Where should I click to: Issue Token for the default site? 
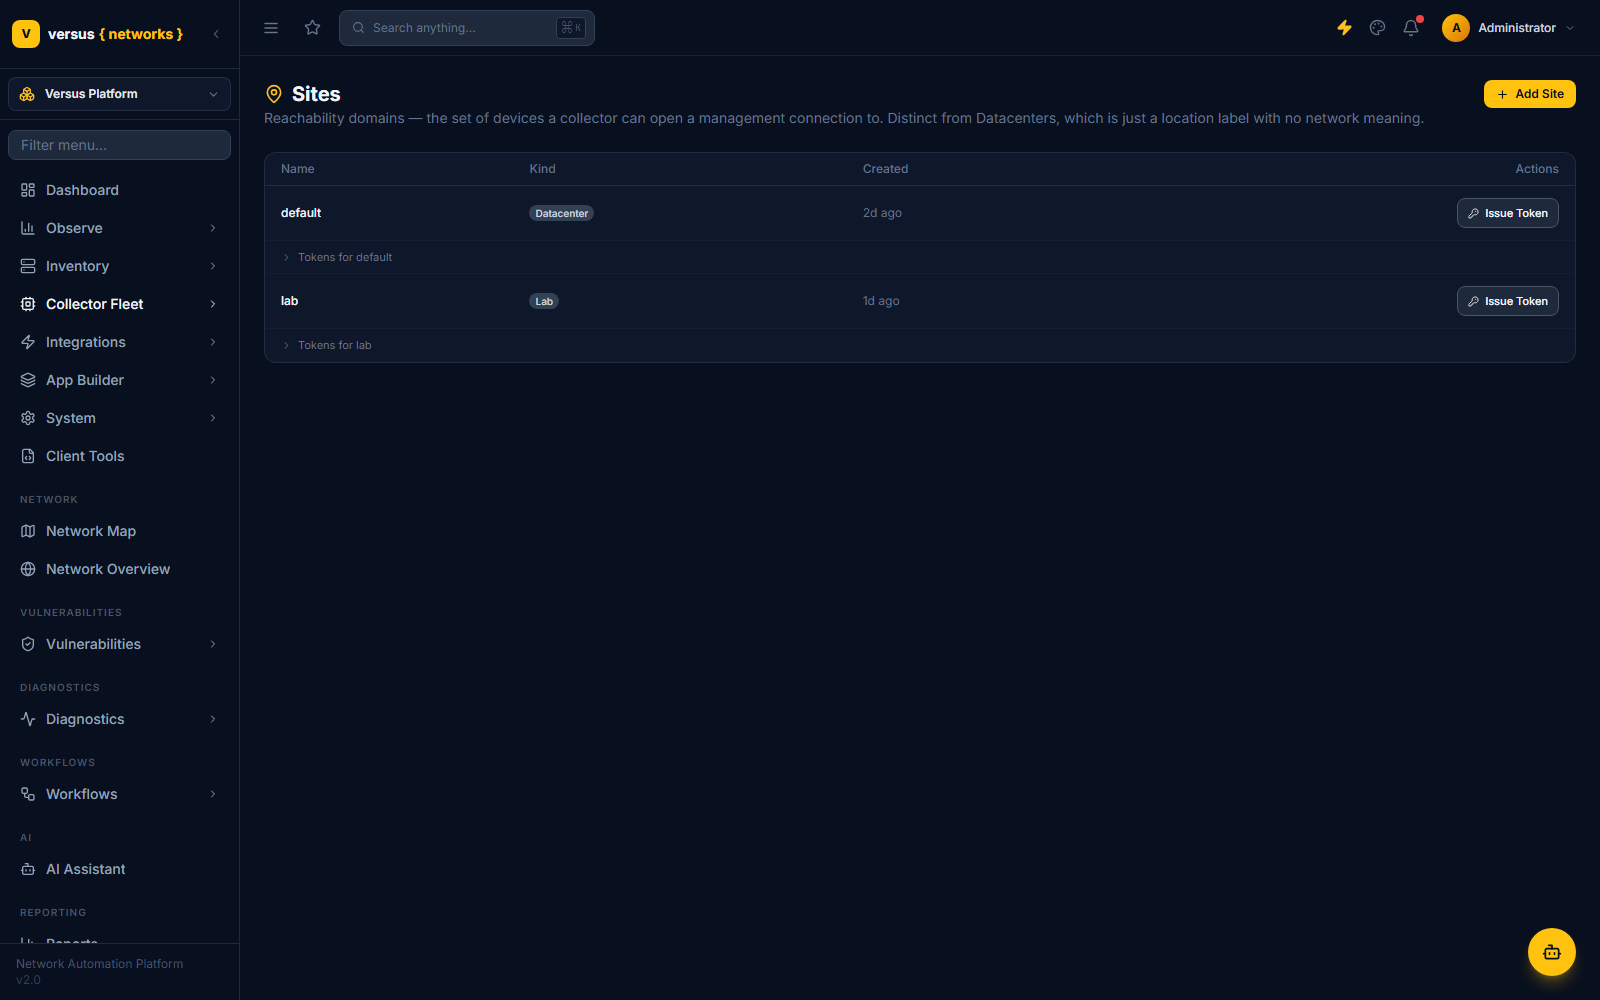click(x=1507, y=213)
